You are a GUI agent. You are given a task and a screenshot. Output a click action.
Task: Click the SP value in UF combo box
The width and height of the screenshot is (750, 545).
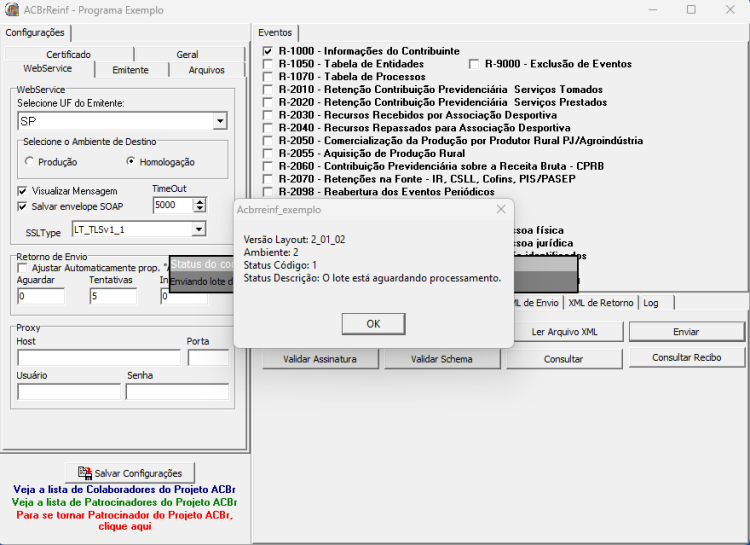tap(115, 121)
